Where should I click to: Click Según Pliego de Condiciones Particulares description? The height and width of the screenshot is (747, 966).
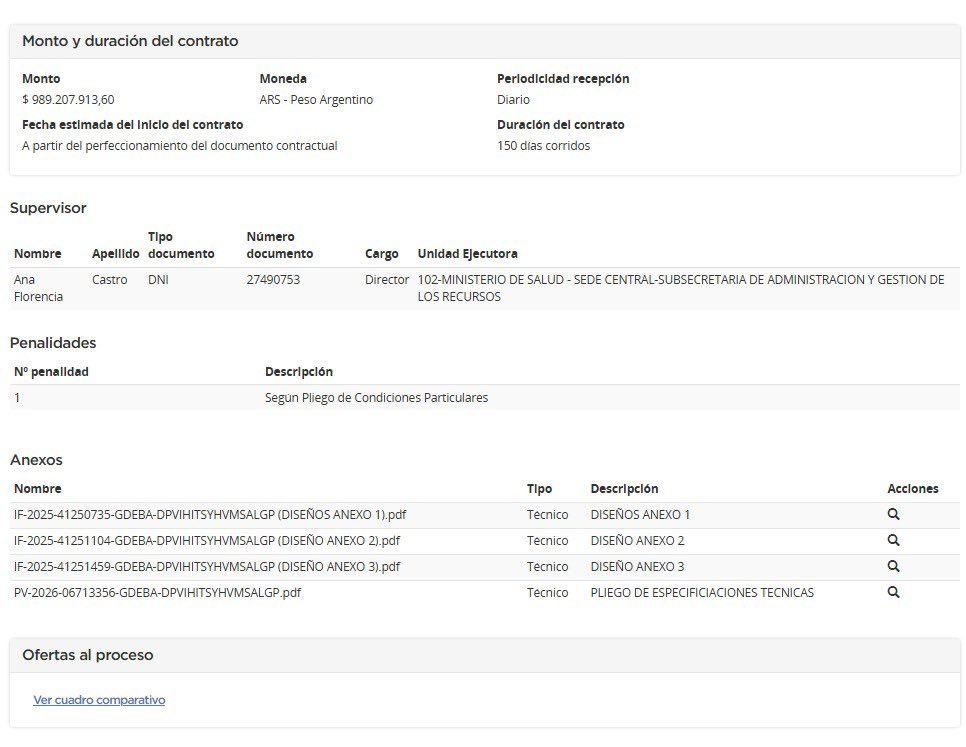[376, 397]
